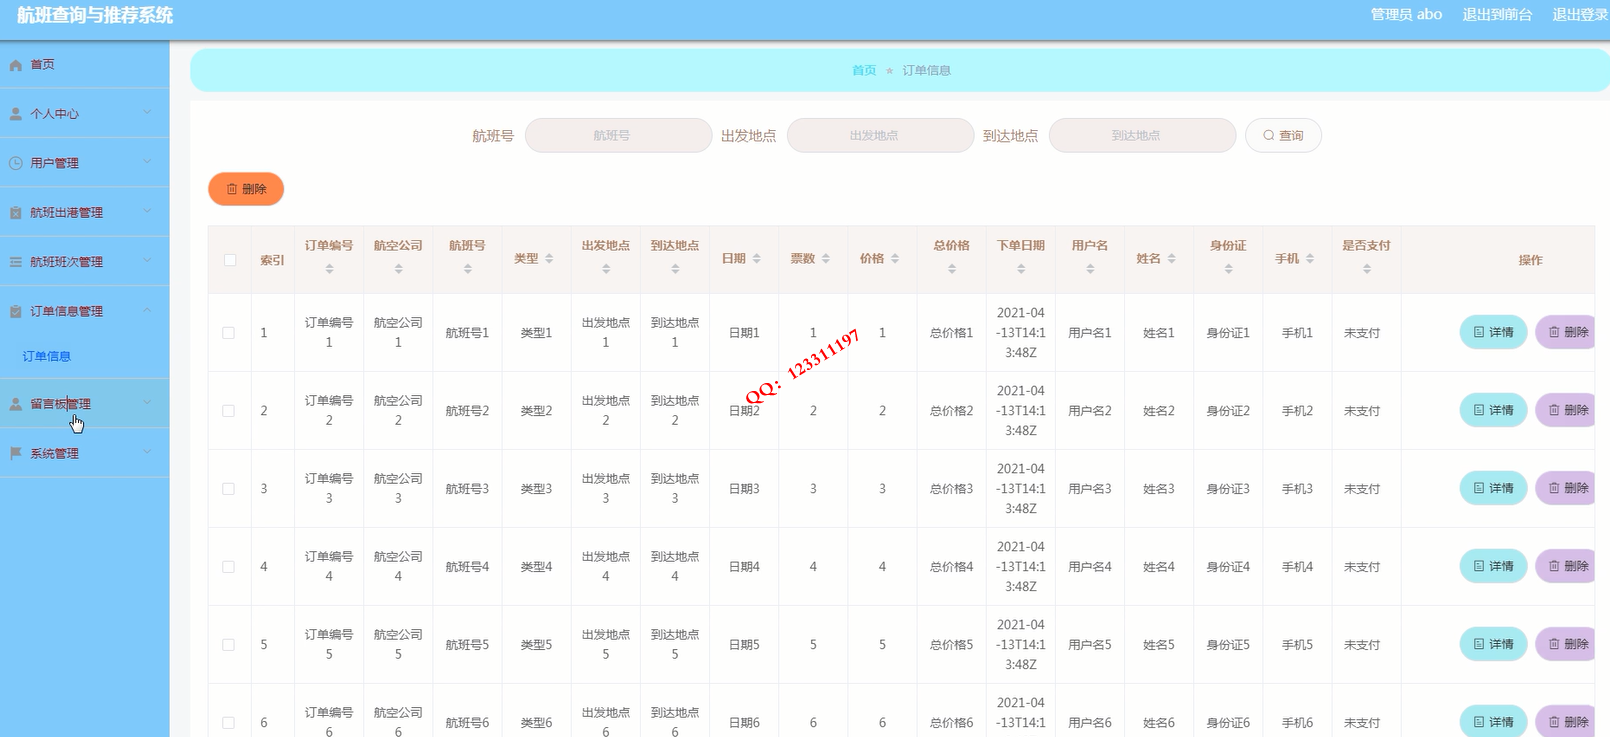Open the 航班班次管理 sidebar menu

(x=84, y=262)
